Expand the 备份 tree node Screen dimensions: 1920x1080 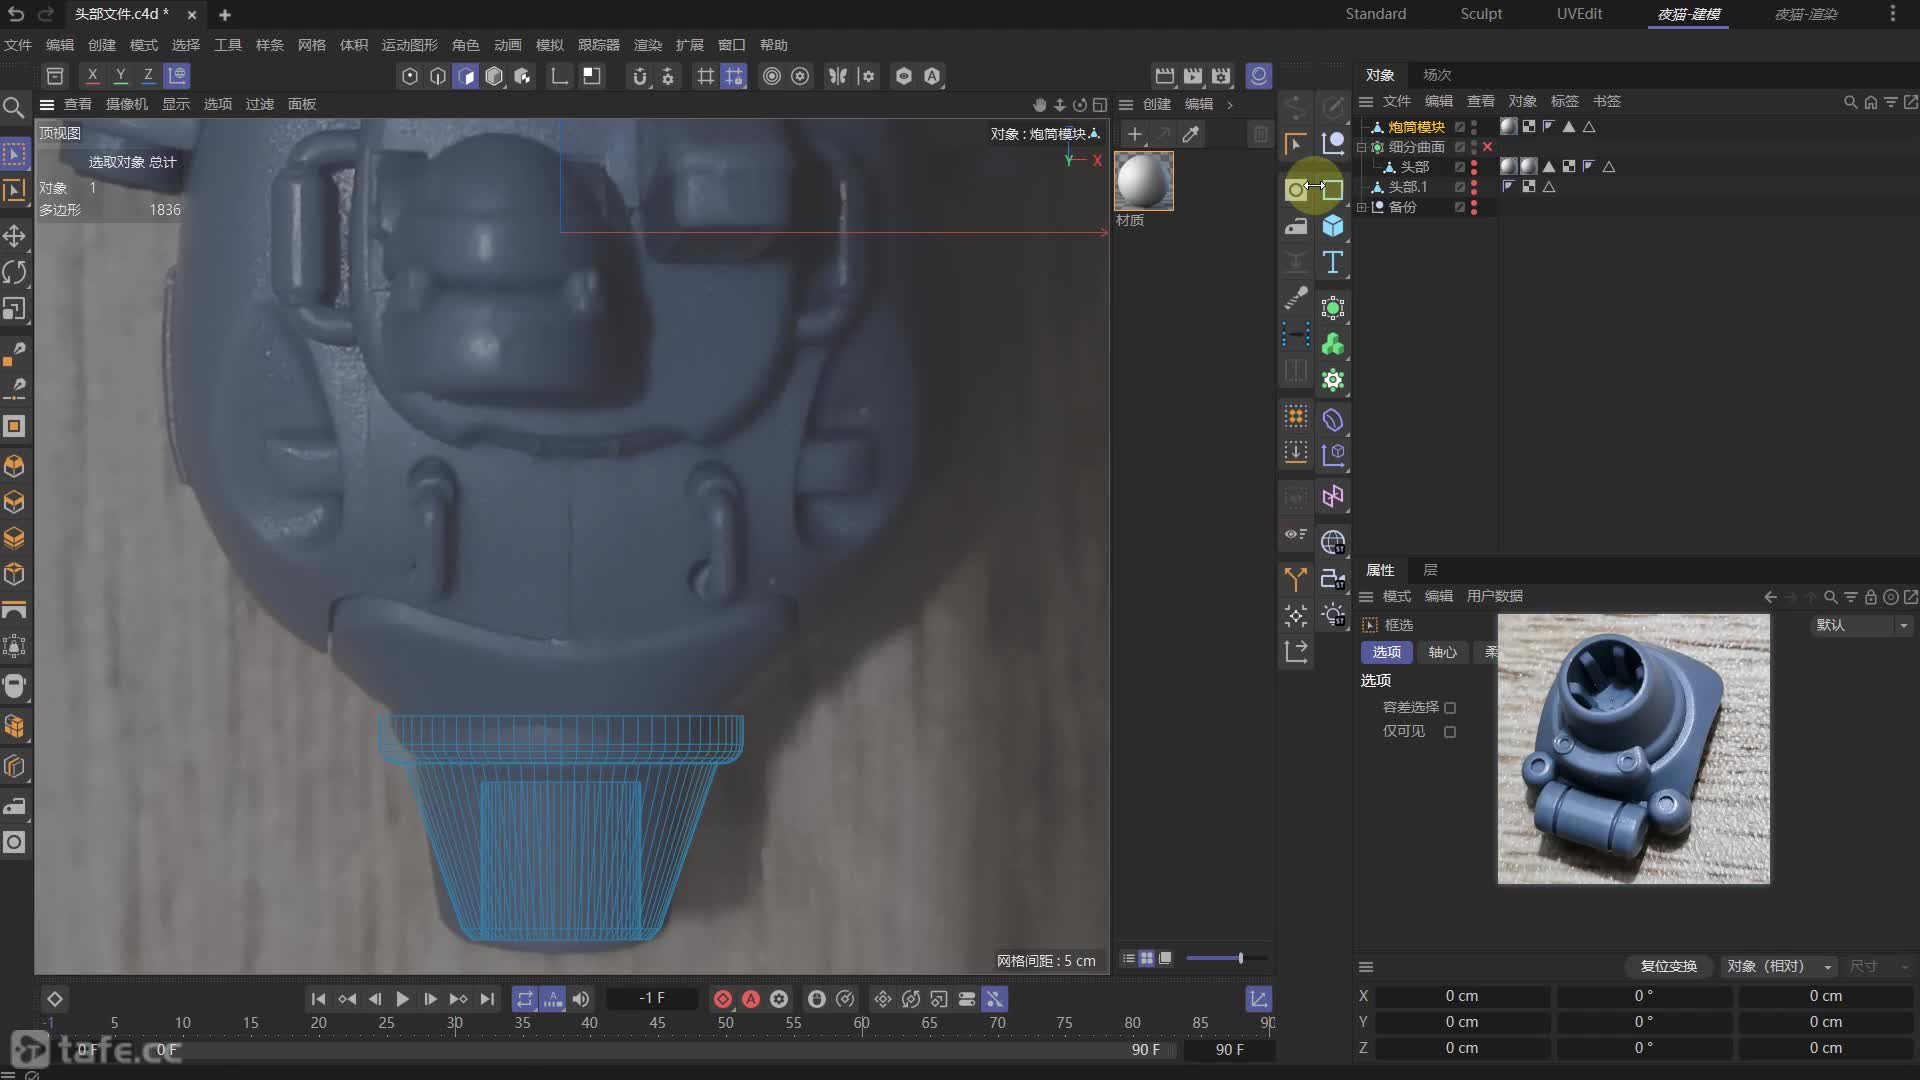click(1361, 207)
